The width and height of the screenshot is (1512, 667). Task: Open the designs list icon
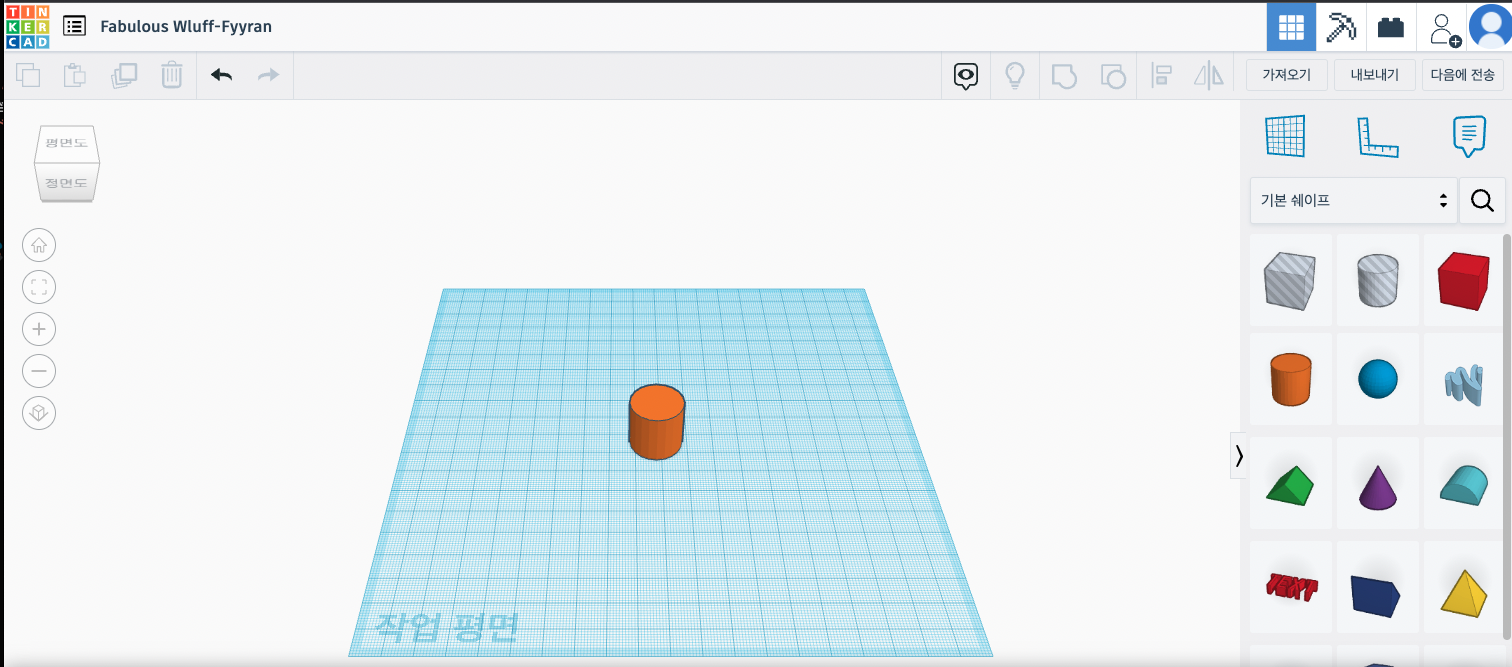(x=74, y=26)
